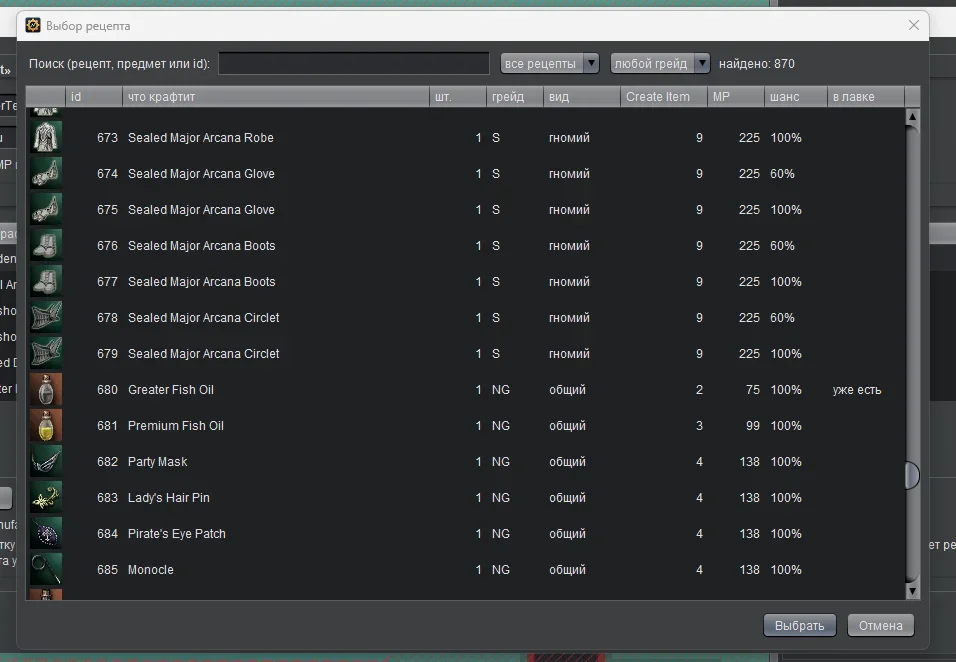
Task: Open the 'все рецепты' recipe filter dropdown
Action: (550, 63)
